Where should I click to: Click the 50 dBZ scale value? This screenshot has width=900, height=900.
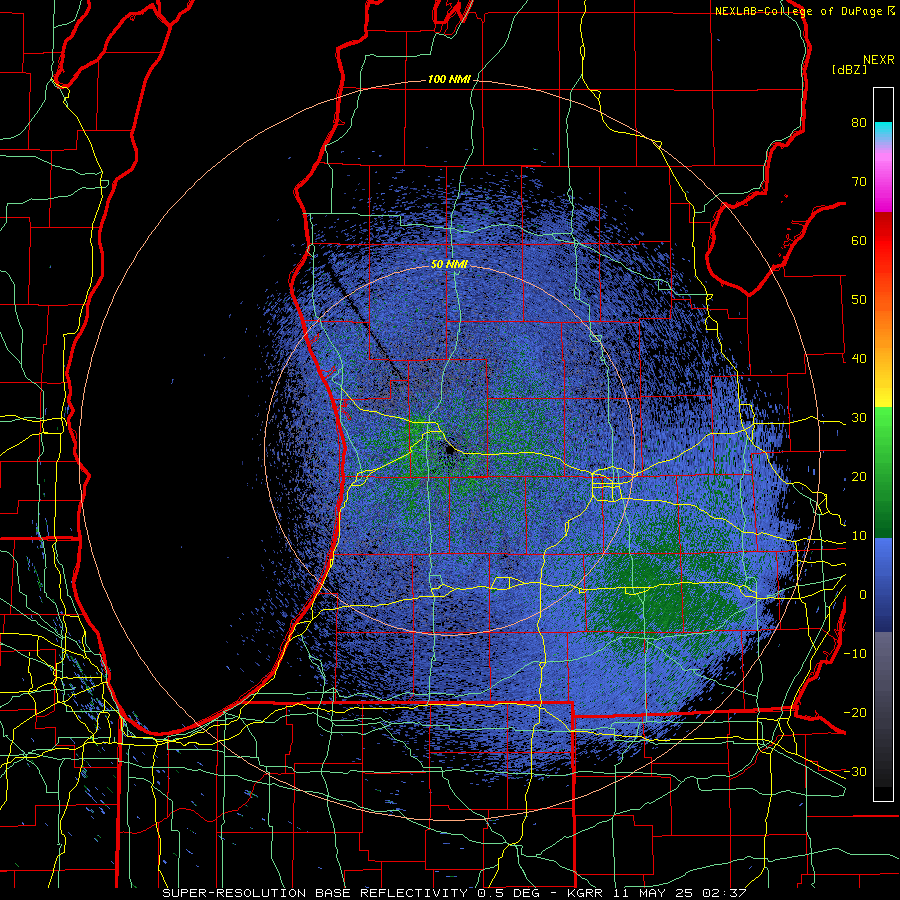[859, 300]
